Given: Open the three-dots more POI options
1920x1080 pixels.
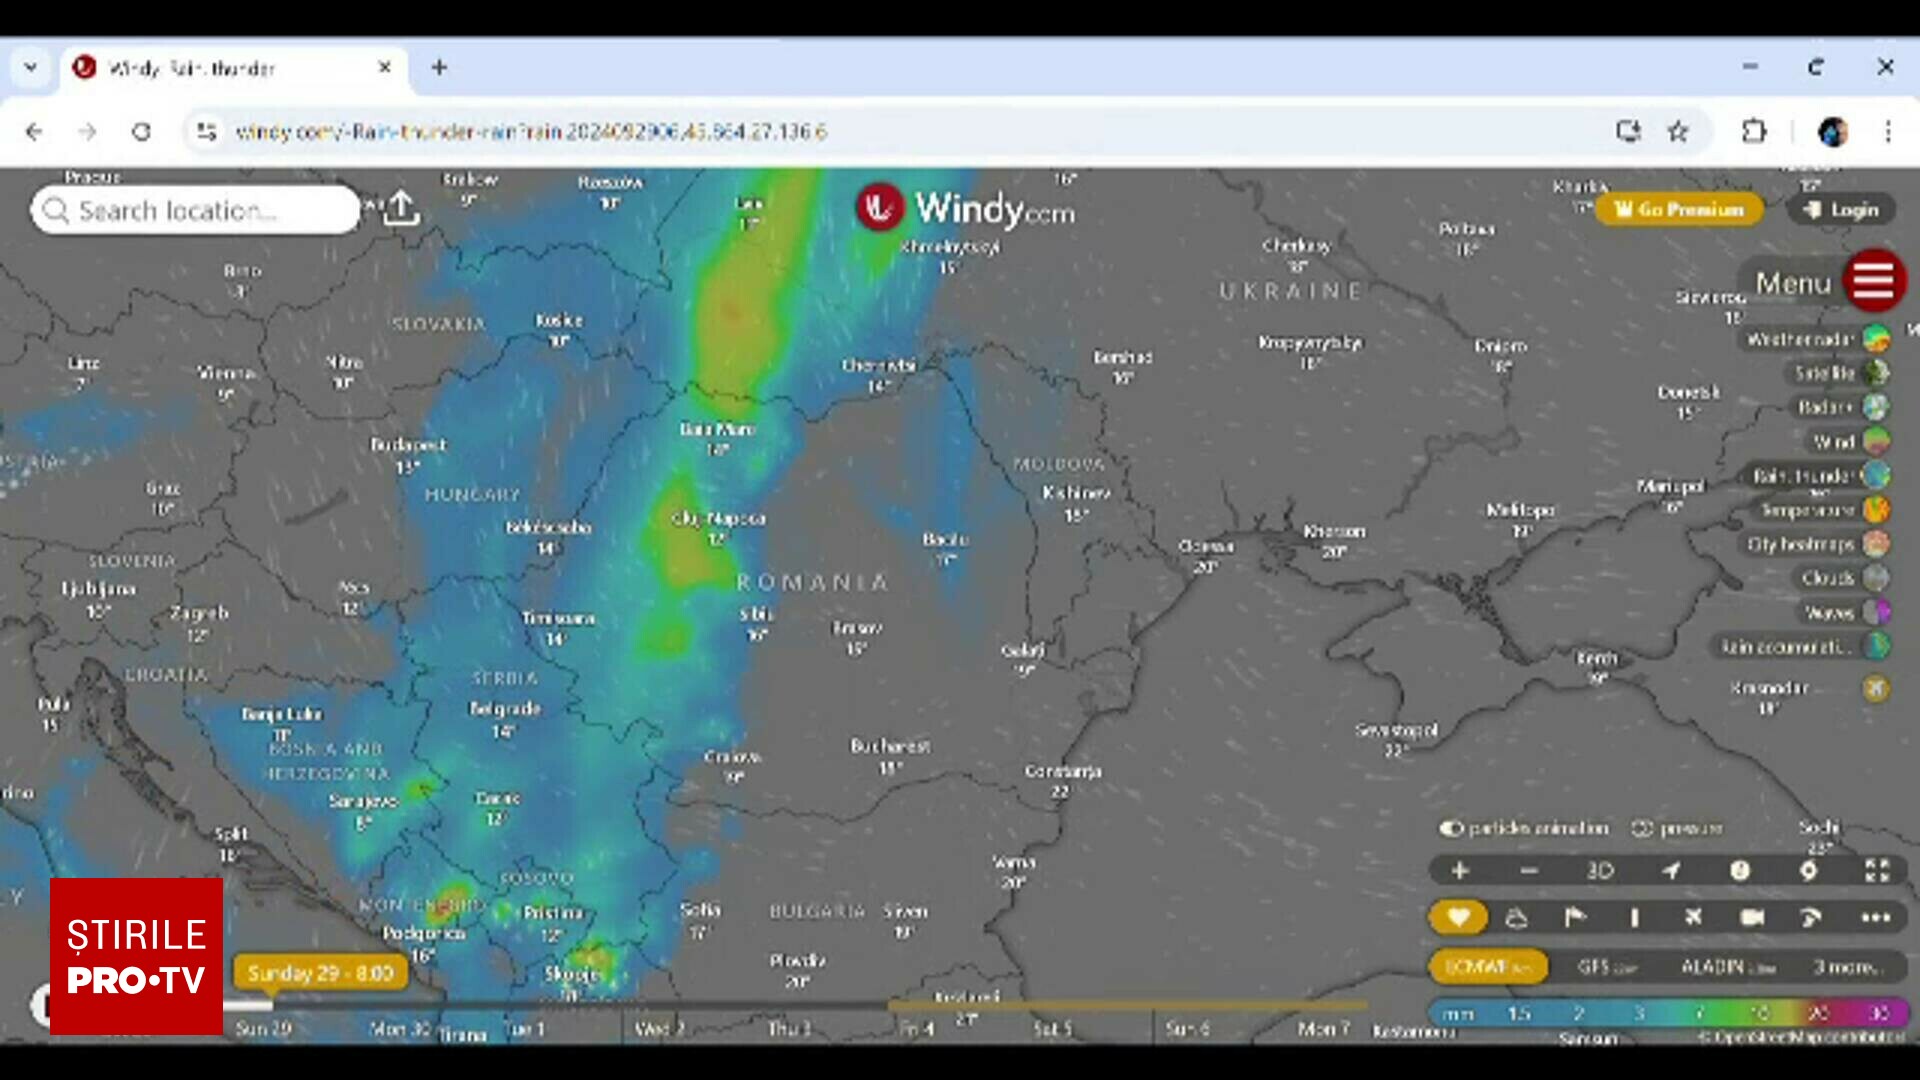Looking at the screenshot, I should click(x=1875, y=917).
